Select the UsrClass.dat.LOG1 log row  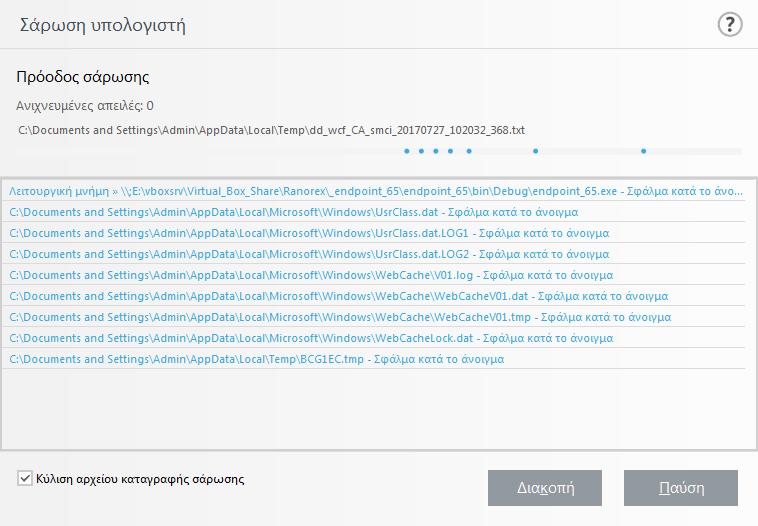(x=373, y=233)
